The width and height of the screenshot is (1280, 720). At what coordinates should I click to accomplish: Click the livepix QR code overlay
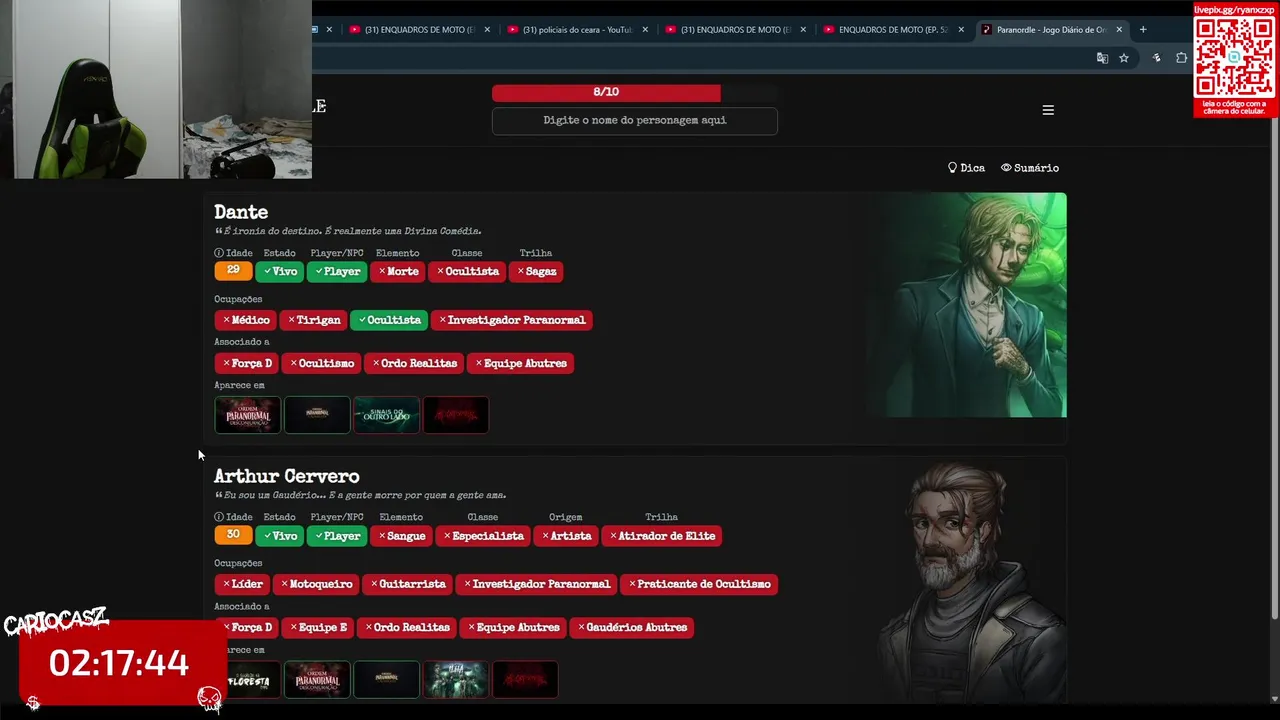pos(1235,59)
